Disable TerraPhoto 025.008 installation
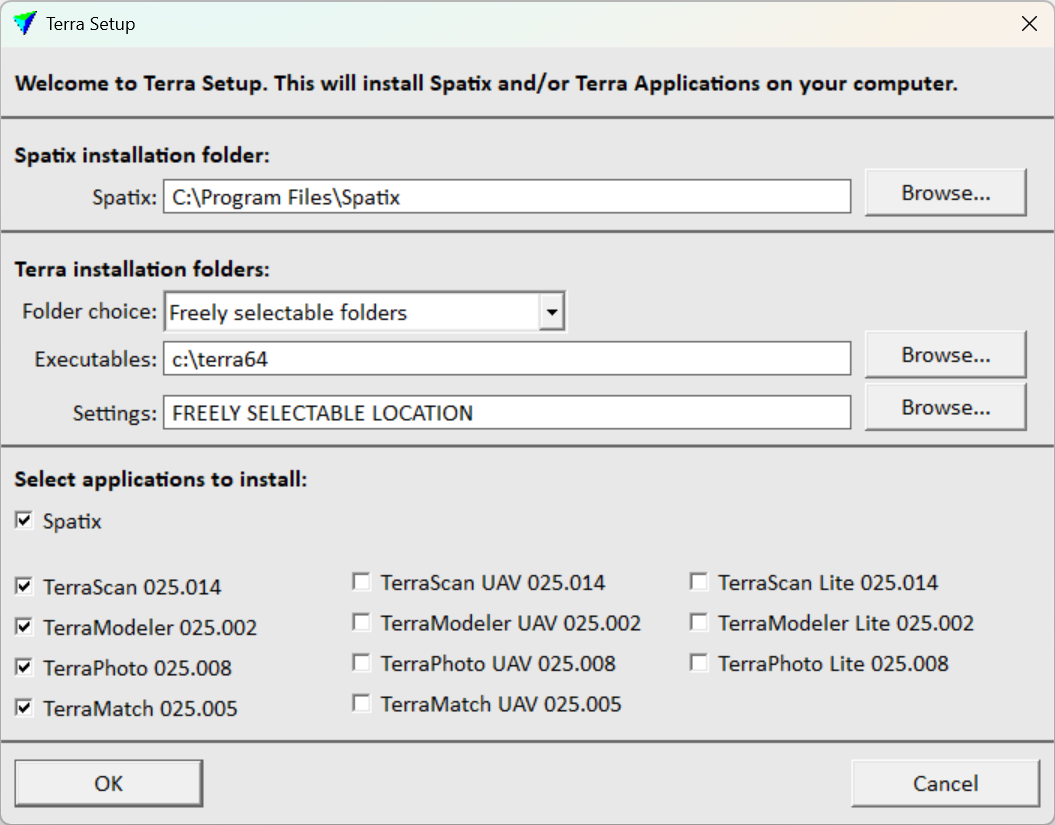 pos(24,667)
